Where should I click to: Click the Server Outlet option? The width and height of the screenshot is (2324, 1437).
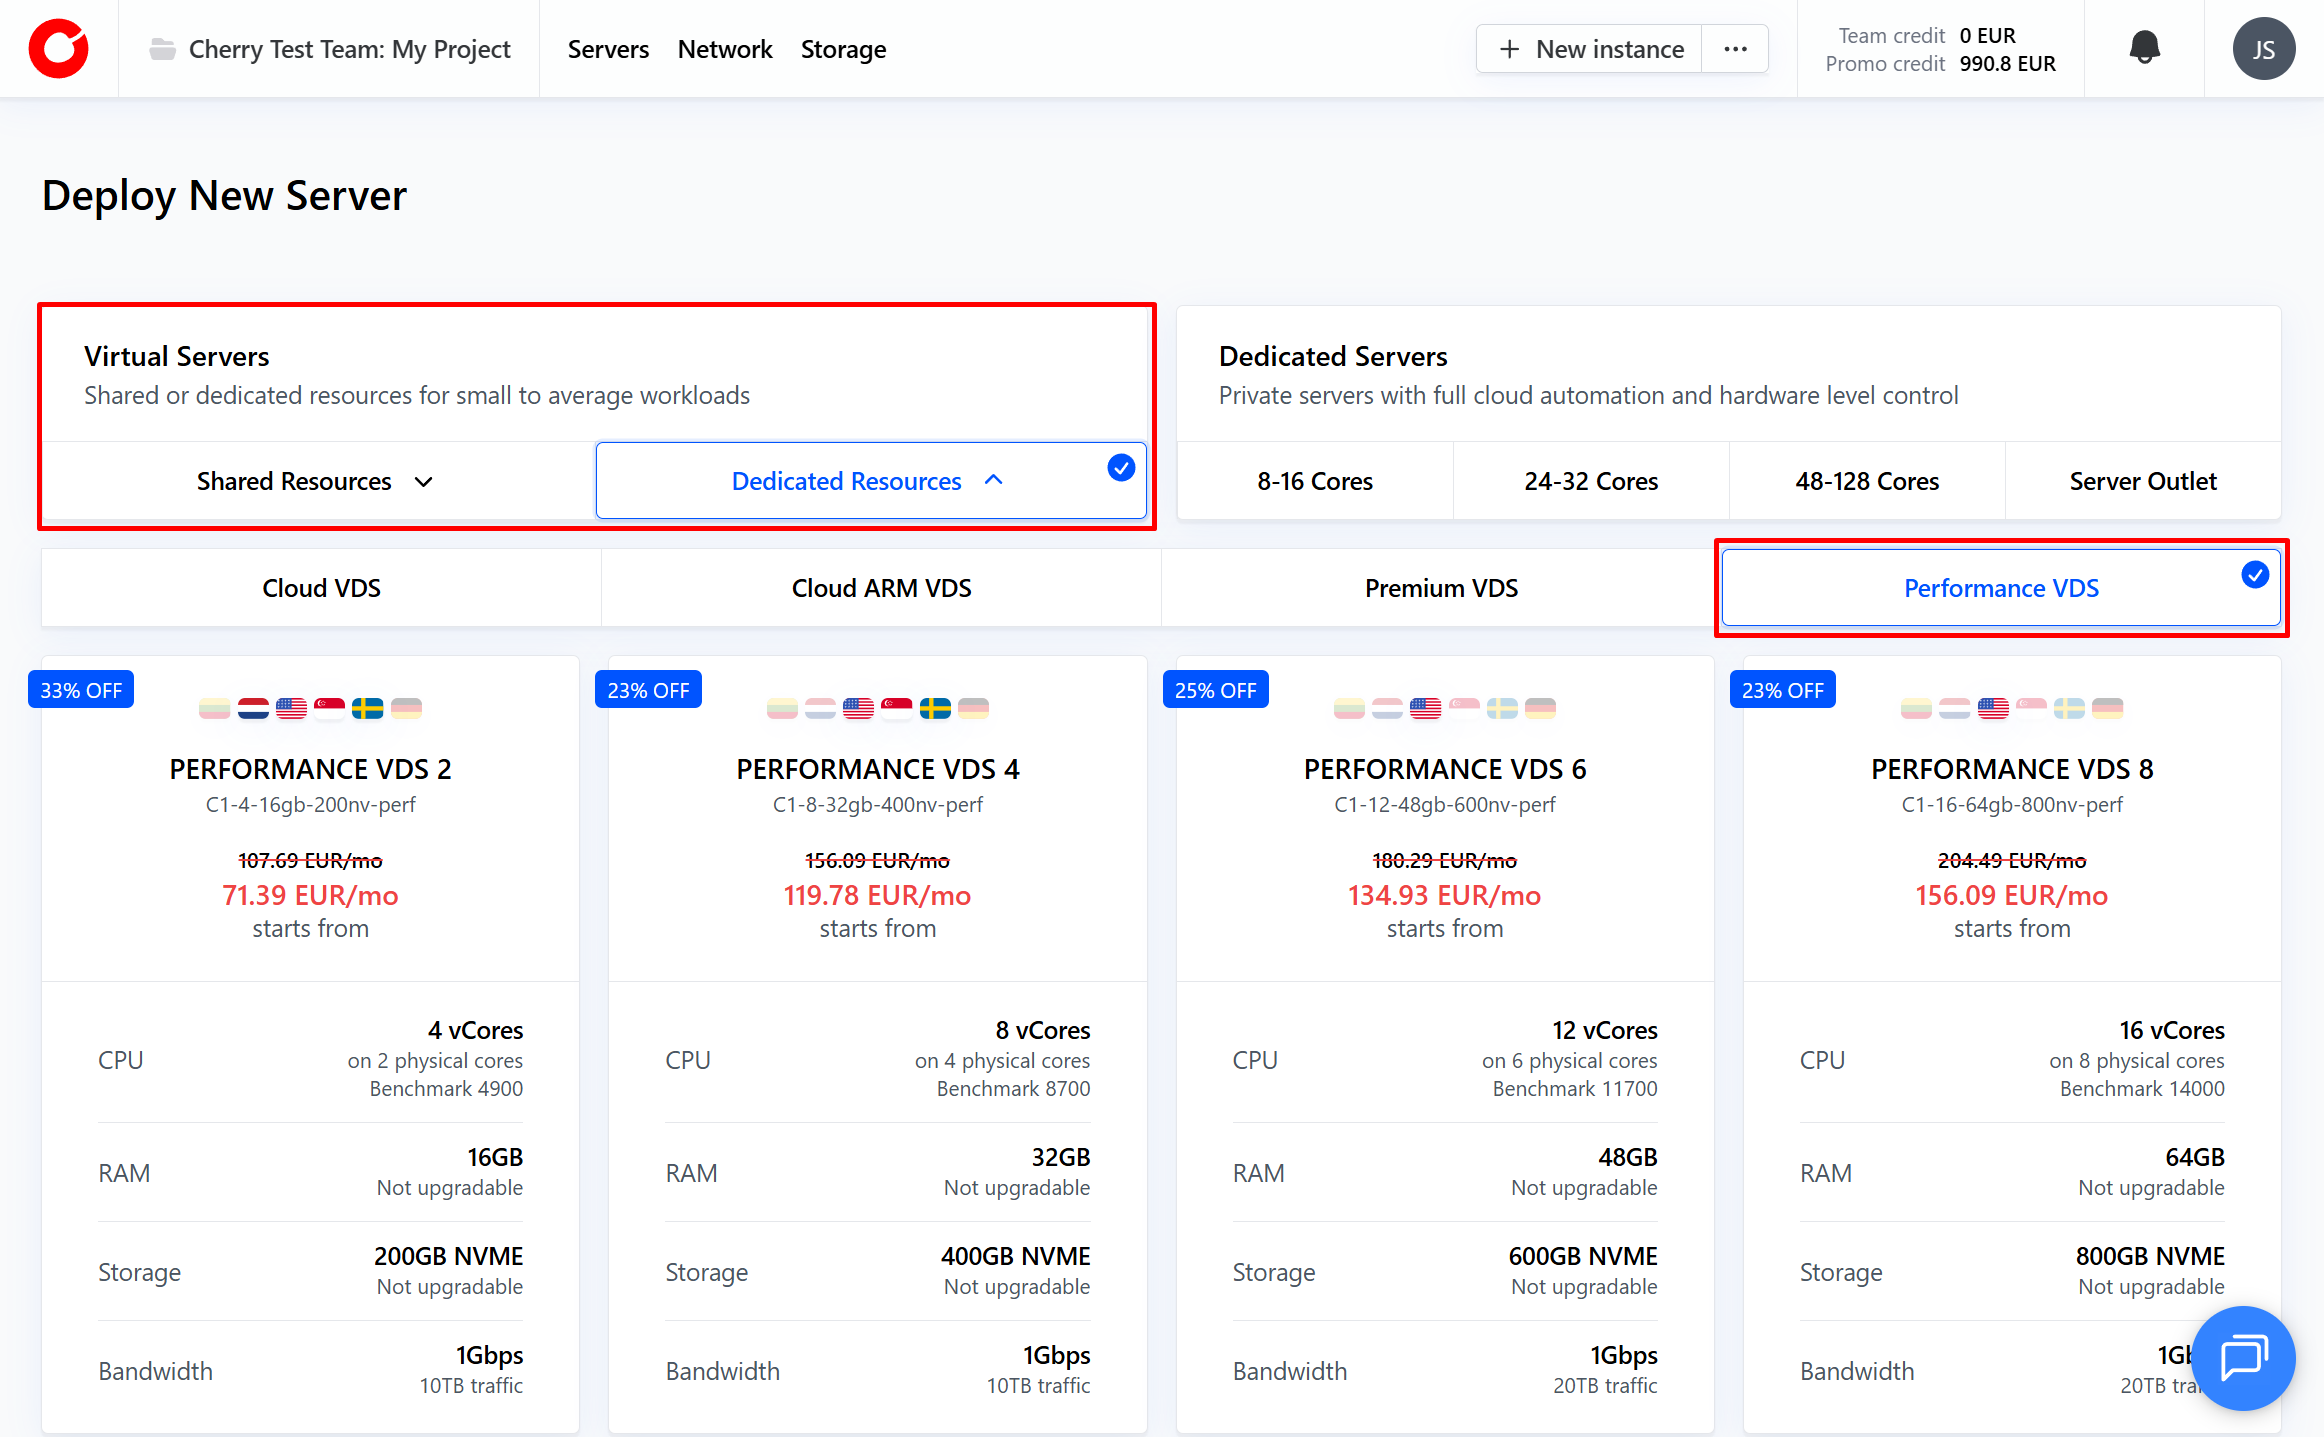[2142, 481]
